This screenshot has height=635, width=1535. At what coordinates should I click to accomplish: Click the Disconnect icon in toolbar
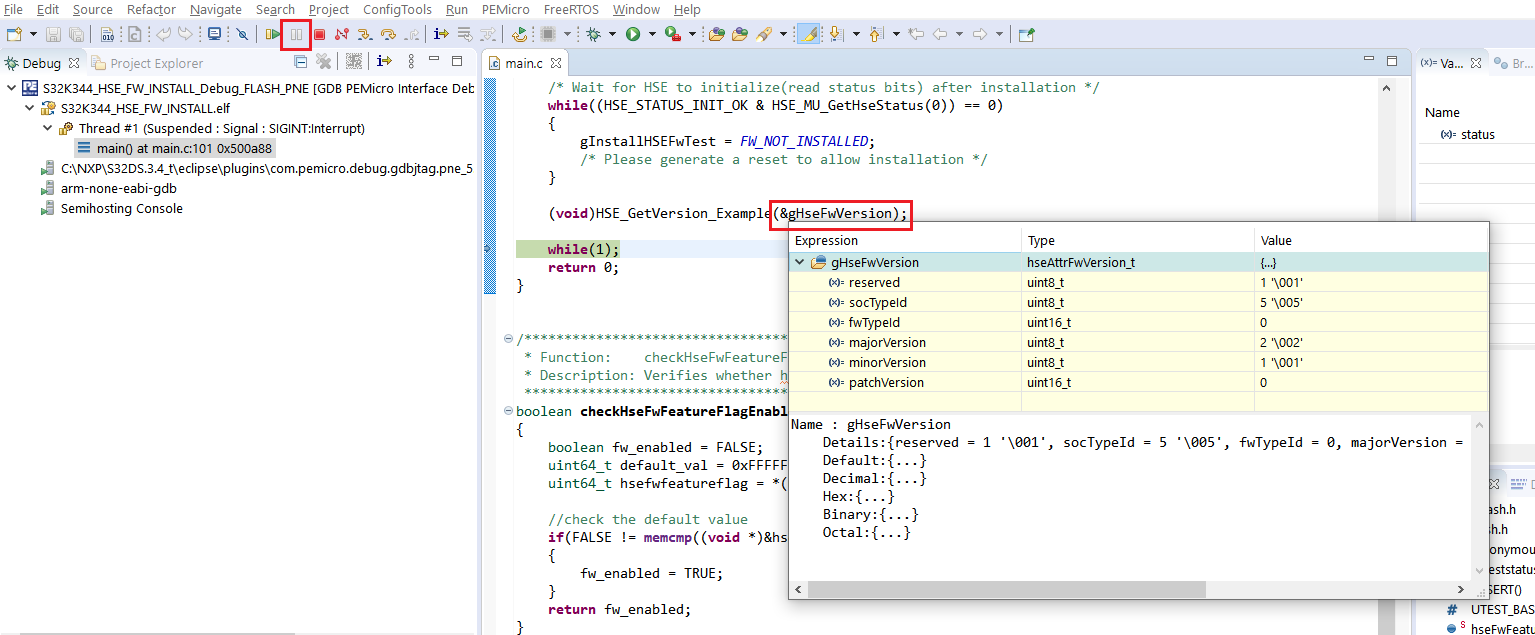[x=342, y=35]
